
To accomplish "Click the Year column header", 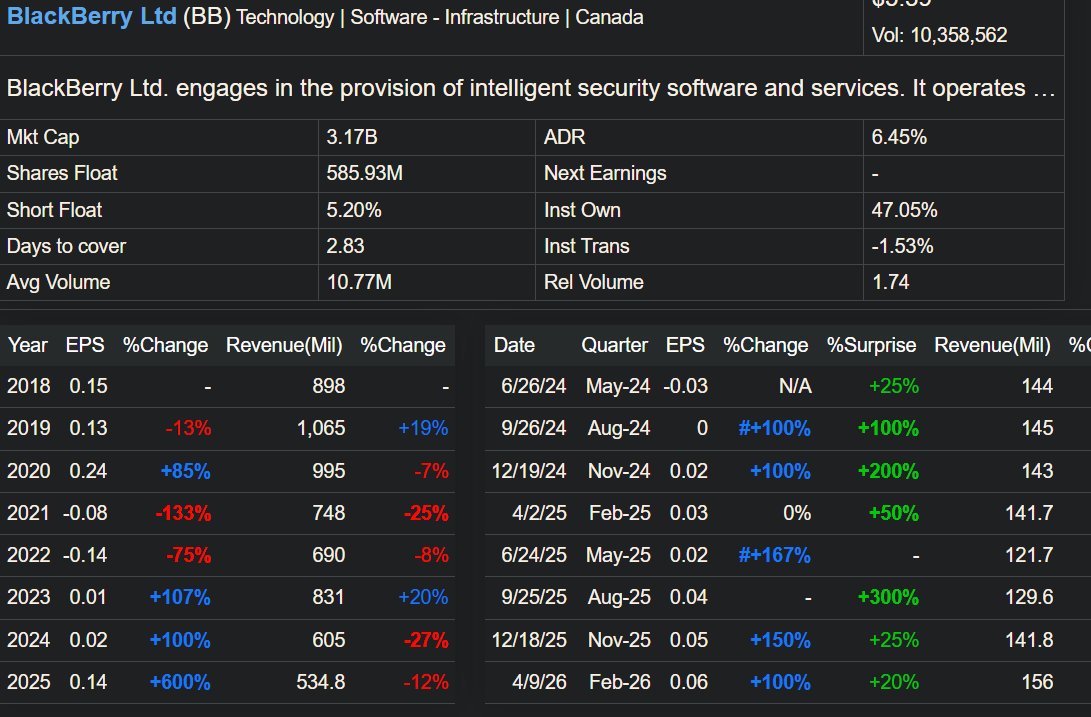I will click(28, 345).
